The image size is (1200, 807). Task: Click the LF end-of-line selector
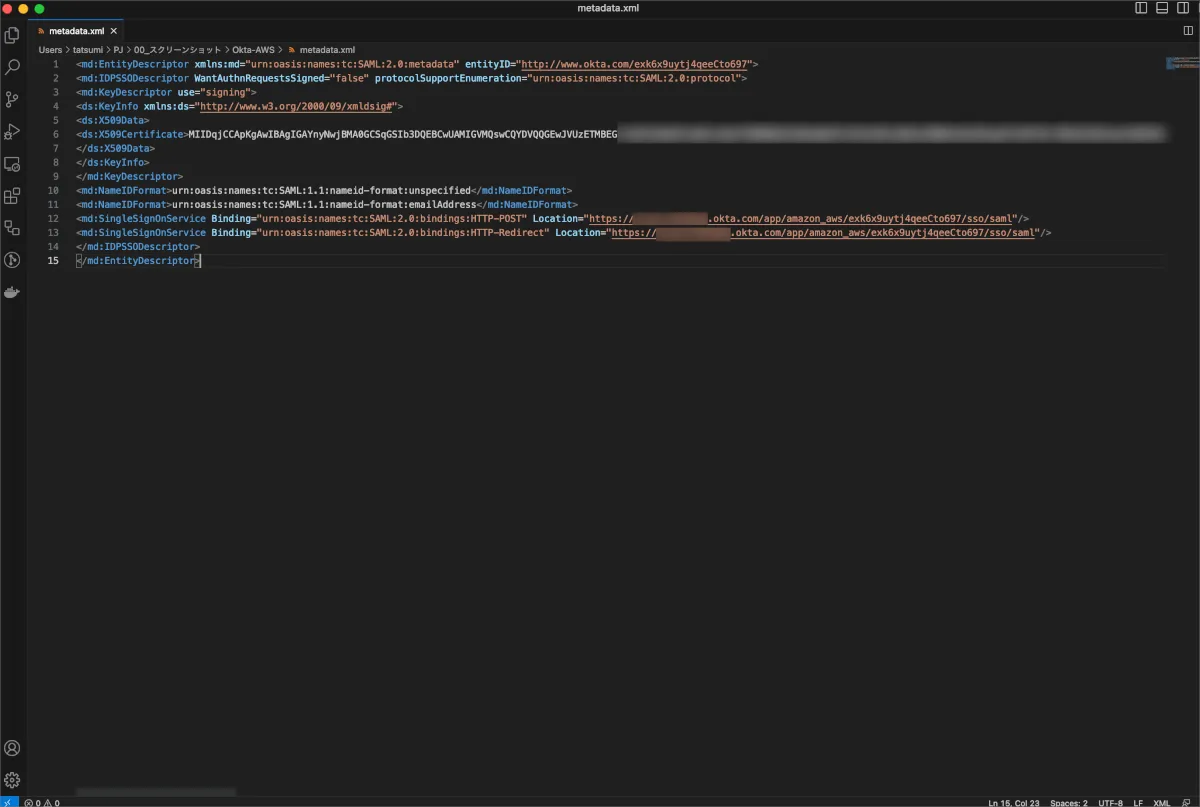(x=1138, y=802)
